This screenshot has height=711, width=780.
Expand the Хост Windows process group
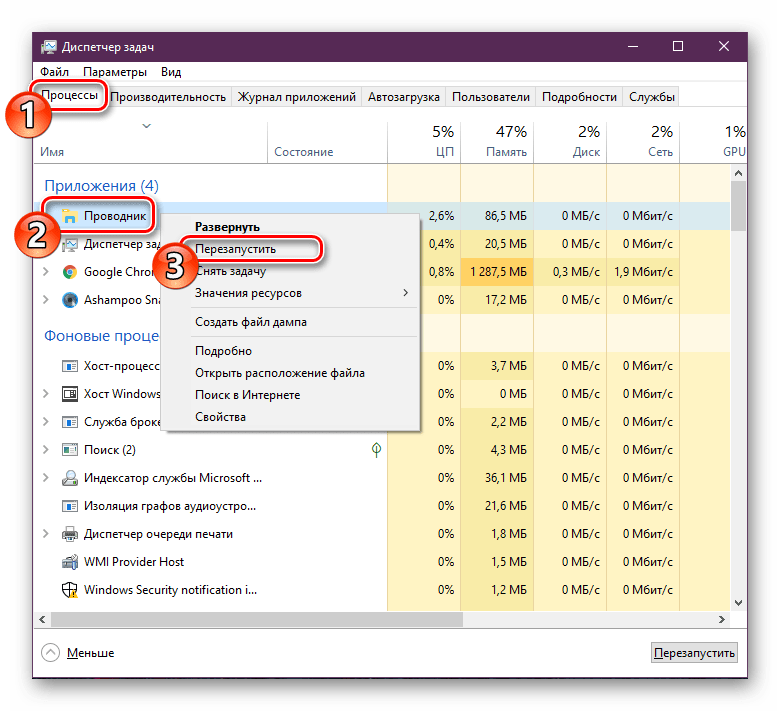46,394
